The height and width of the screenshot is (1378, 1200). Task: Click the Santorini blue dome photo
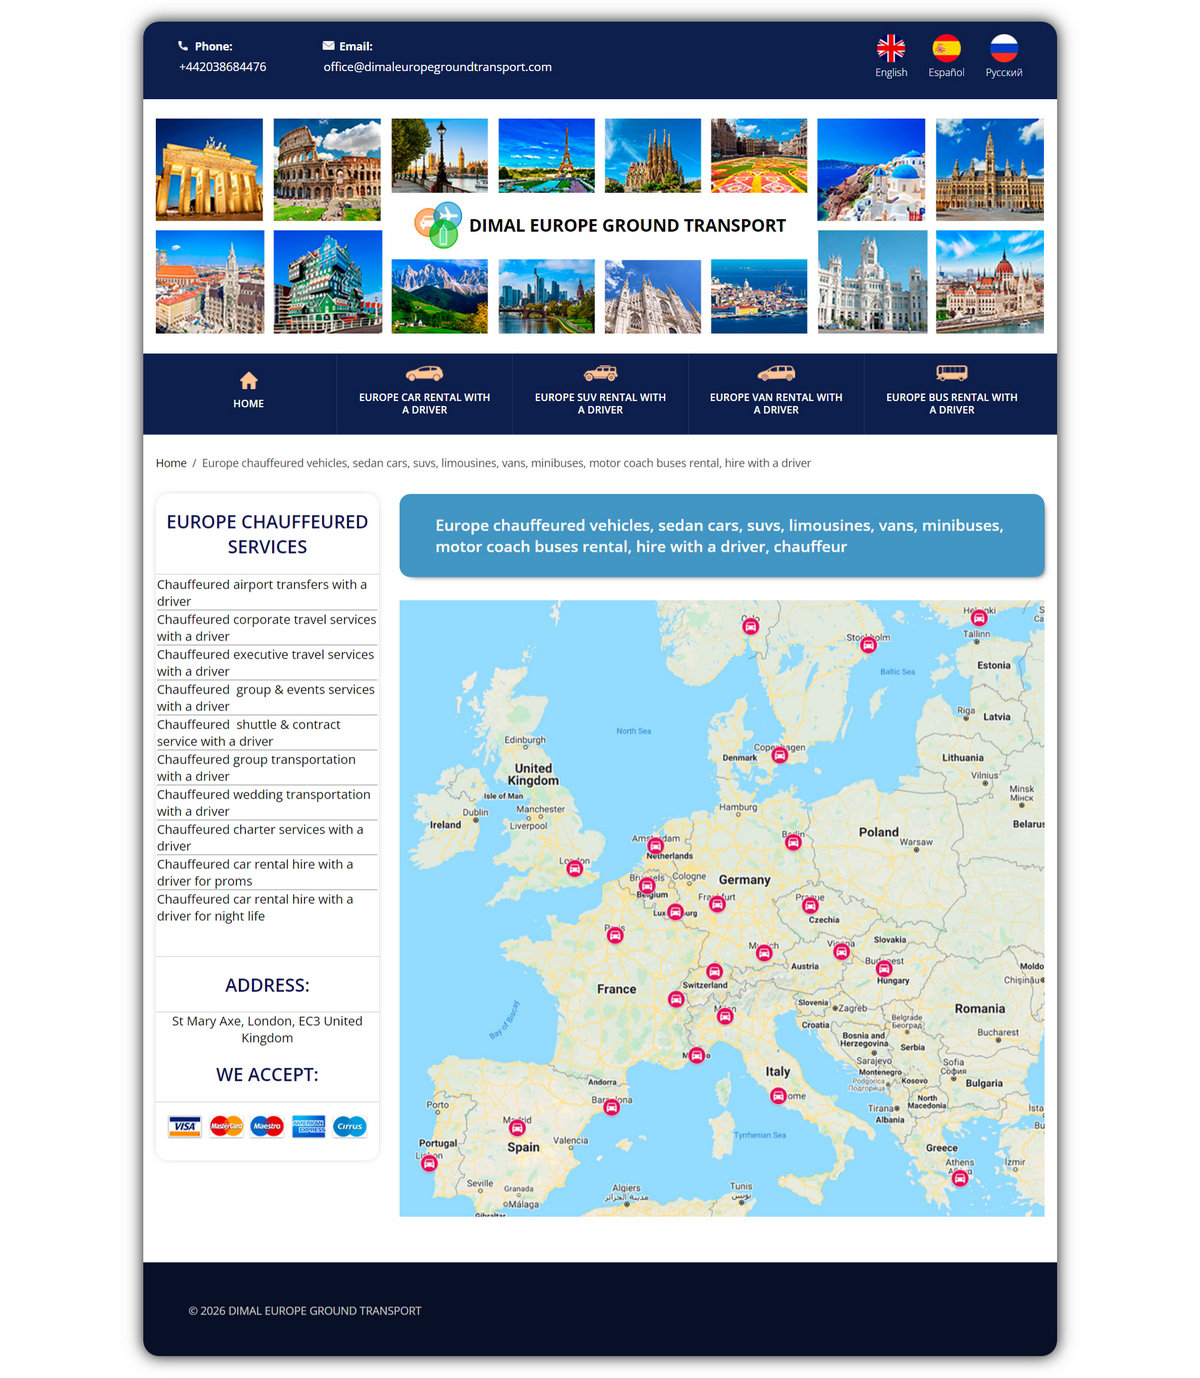[x=871, y=169]
